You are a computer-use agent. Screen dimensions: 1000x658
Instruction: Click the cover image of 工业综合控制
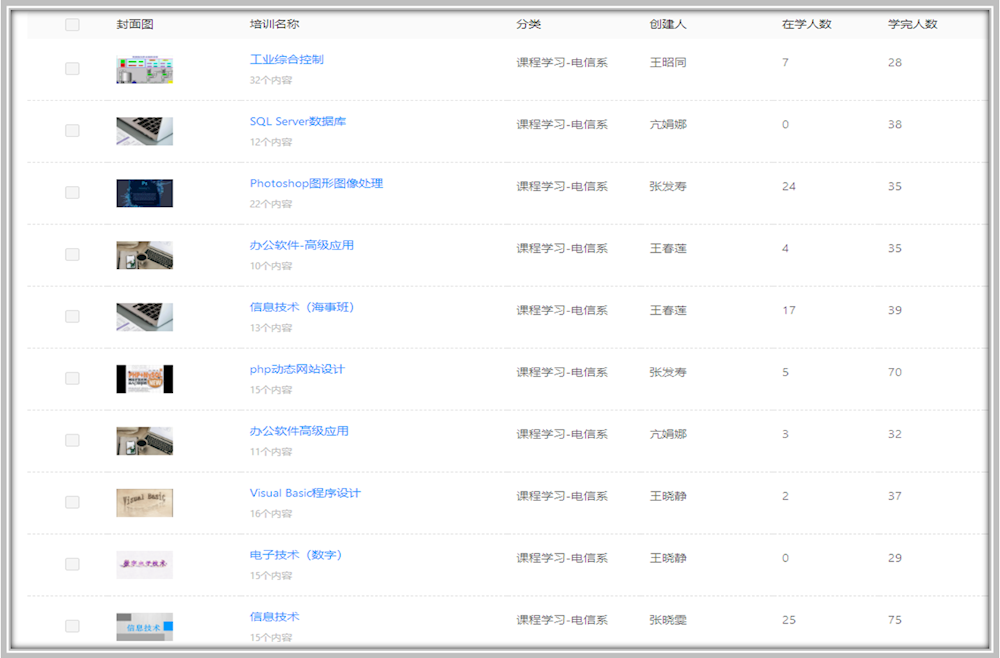pos(144,68)
